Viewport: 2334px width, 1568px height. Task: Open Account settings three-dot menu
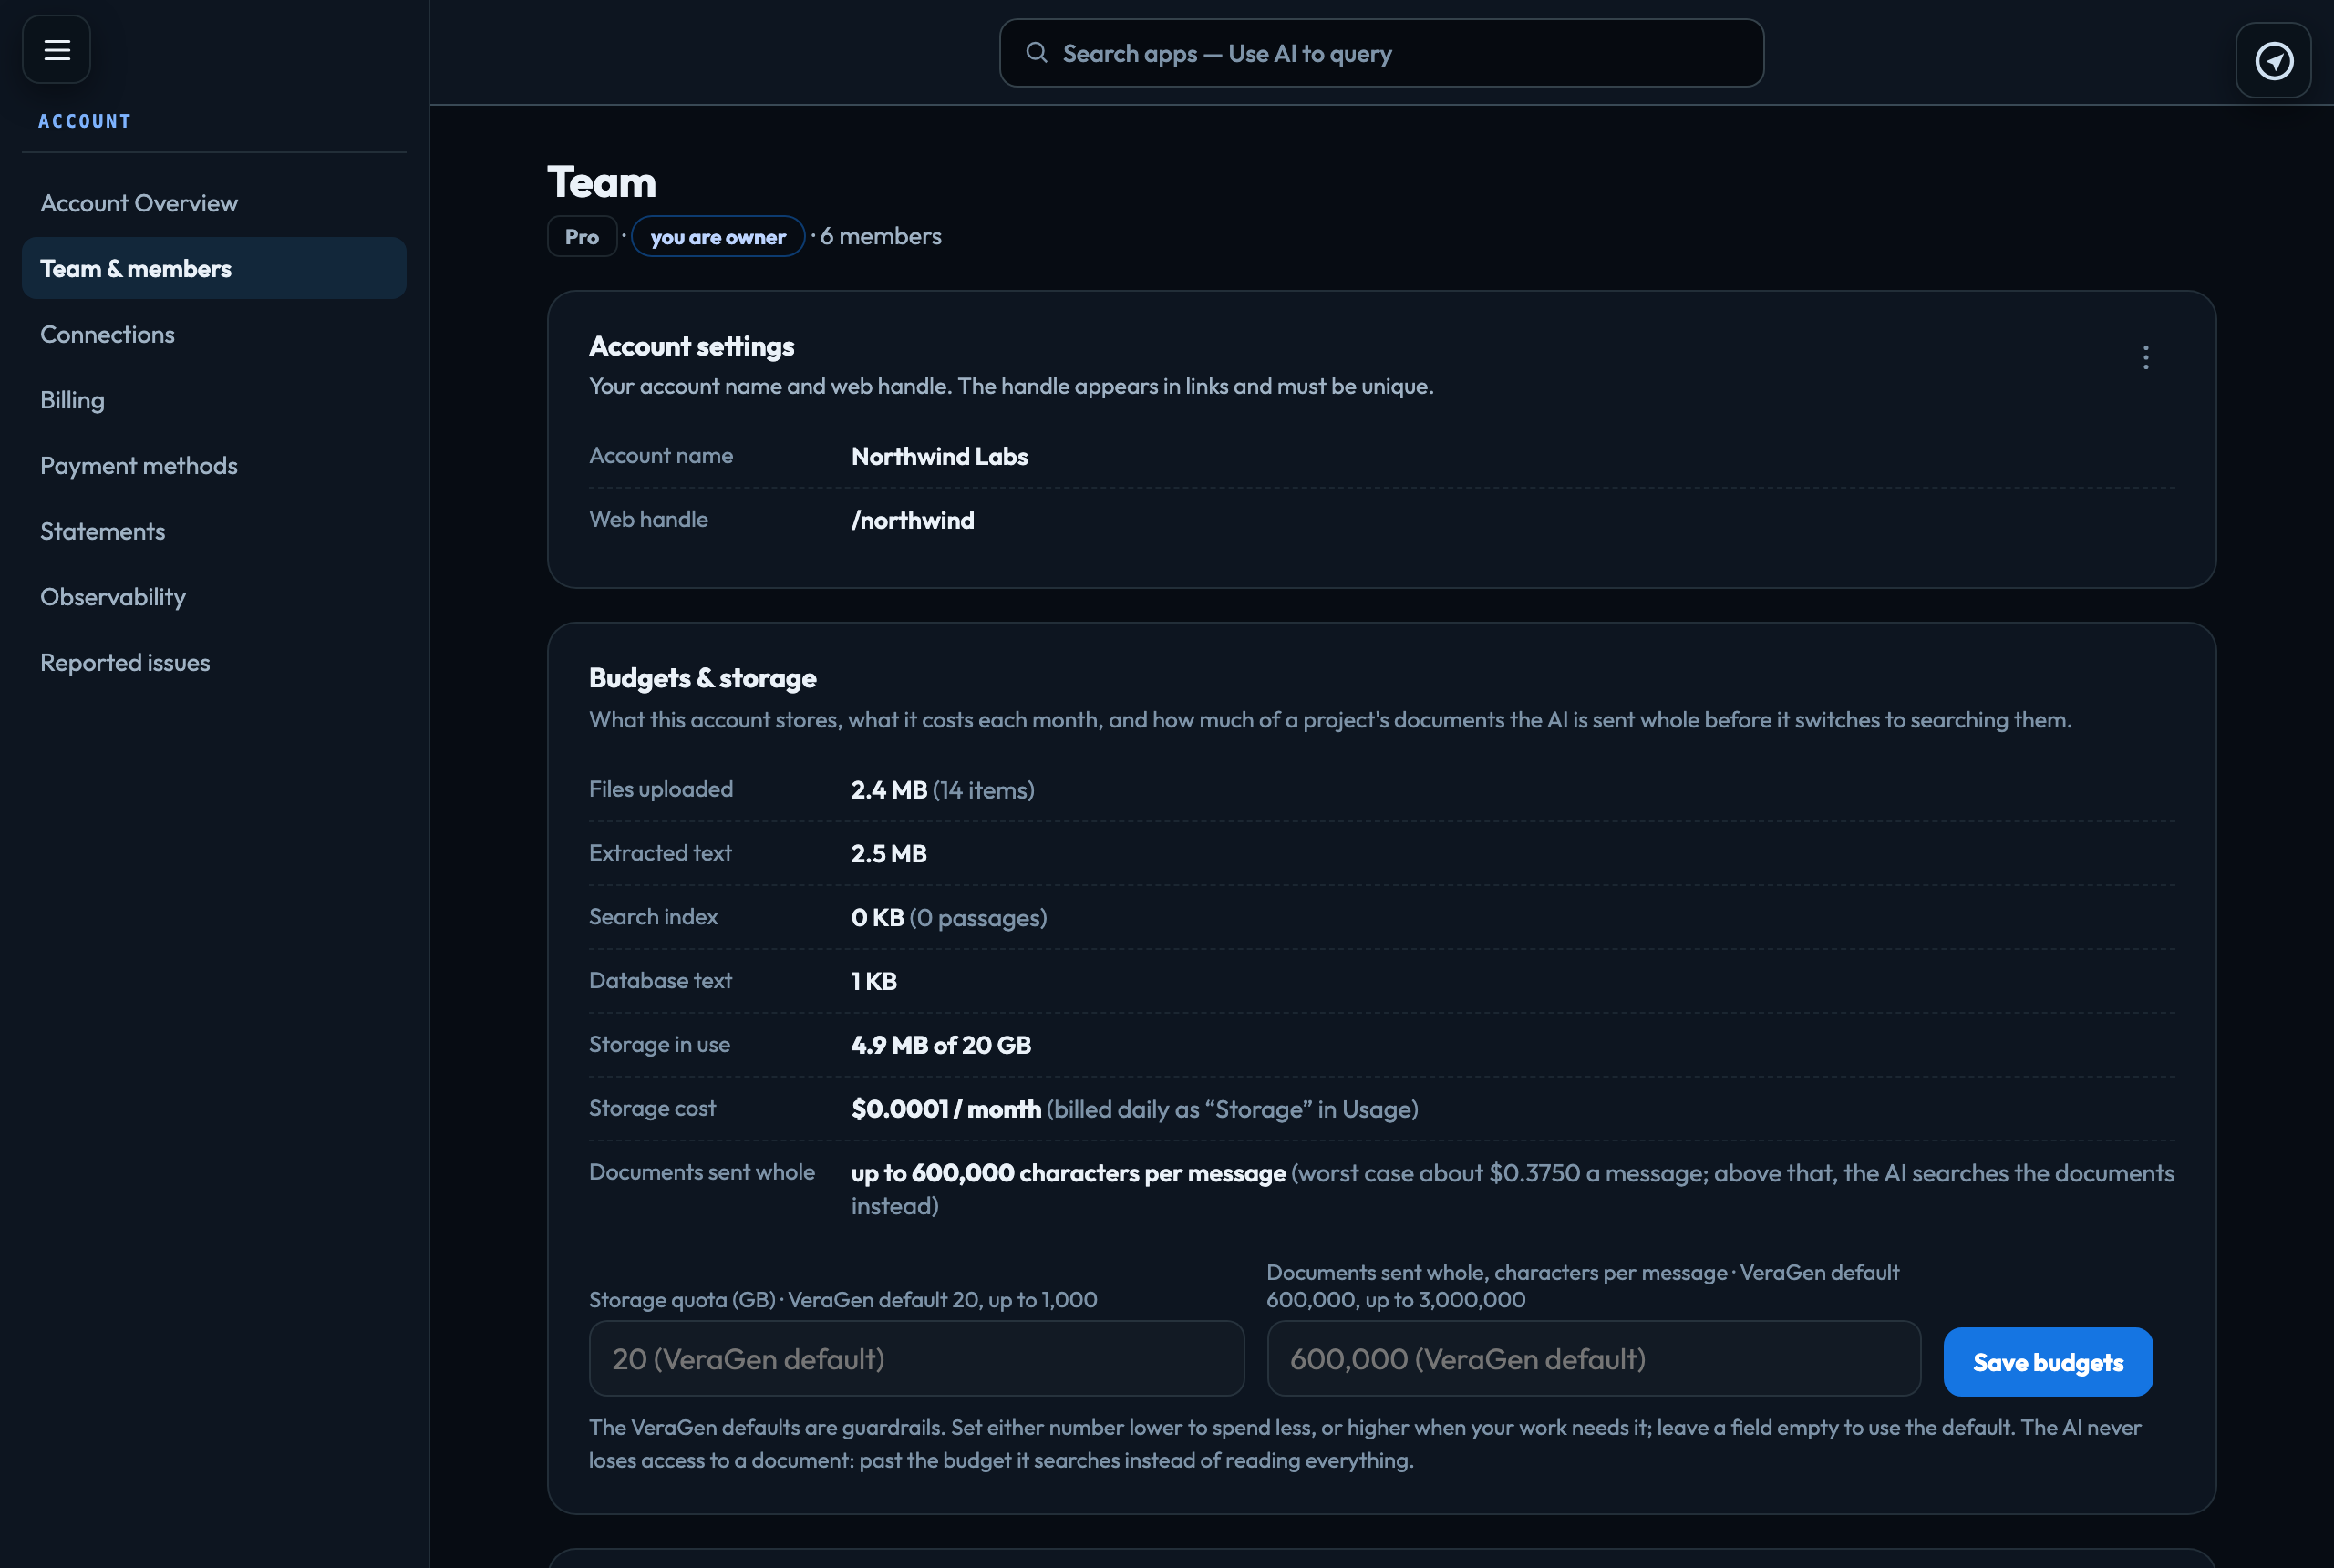2145,357
